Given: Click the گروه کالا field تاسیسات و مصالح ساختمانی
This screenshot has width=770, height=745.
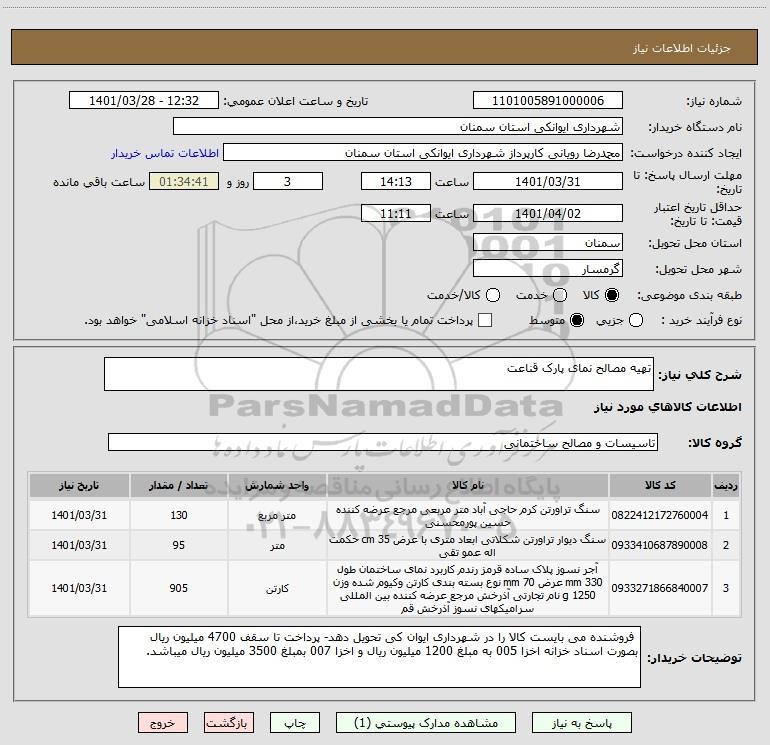Looking at the screenshot, I should click(383, 442).
